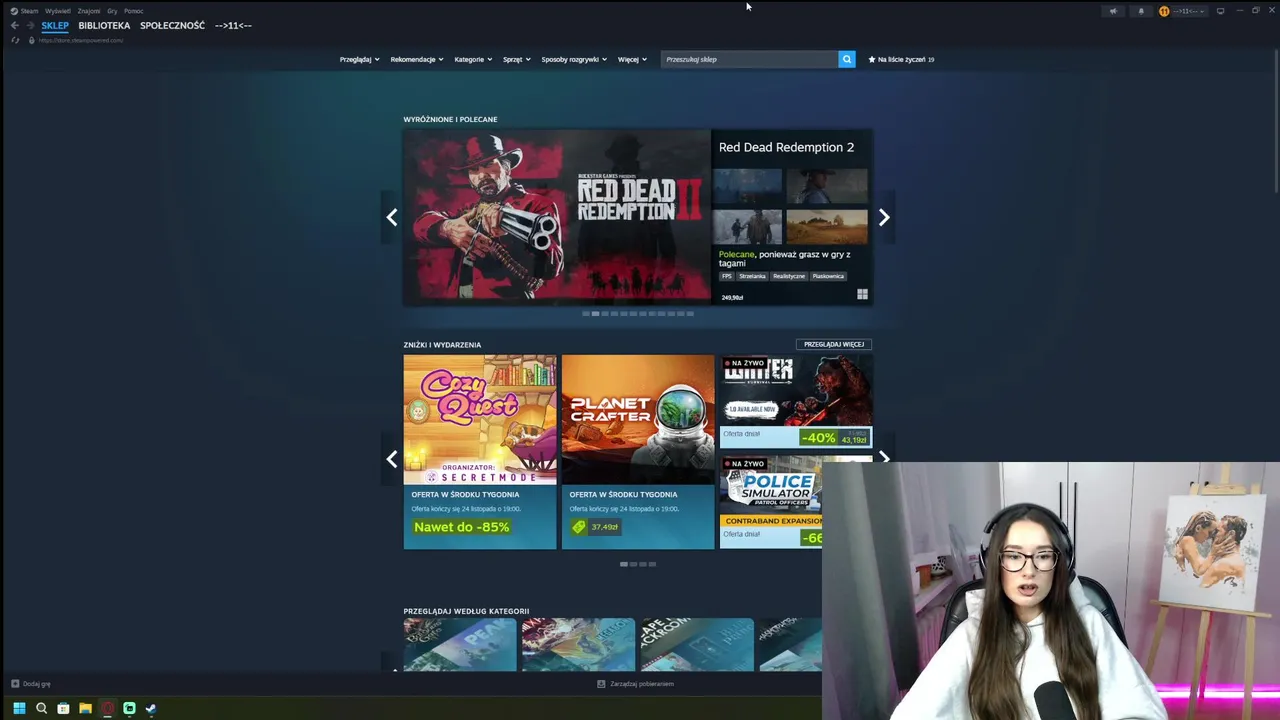Viewport: 1280px width, 720px height.
Task: Click the plus icon for Dodaj grę
Action: [15, 684]
